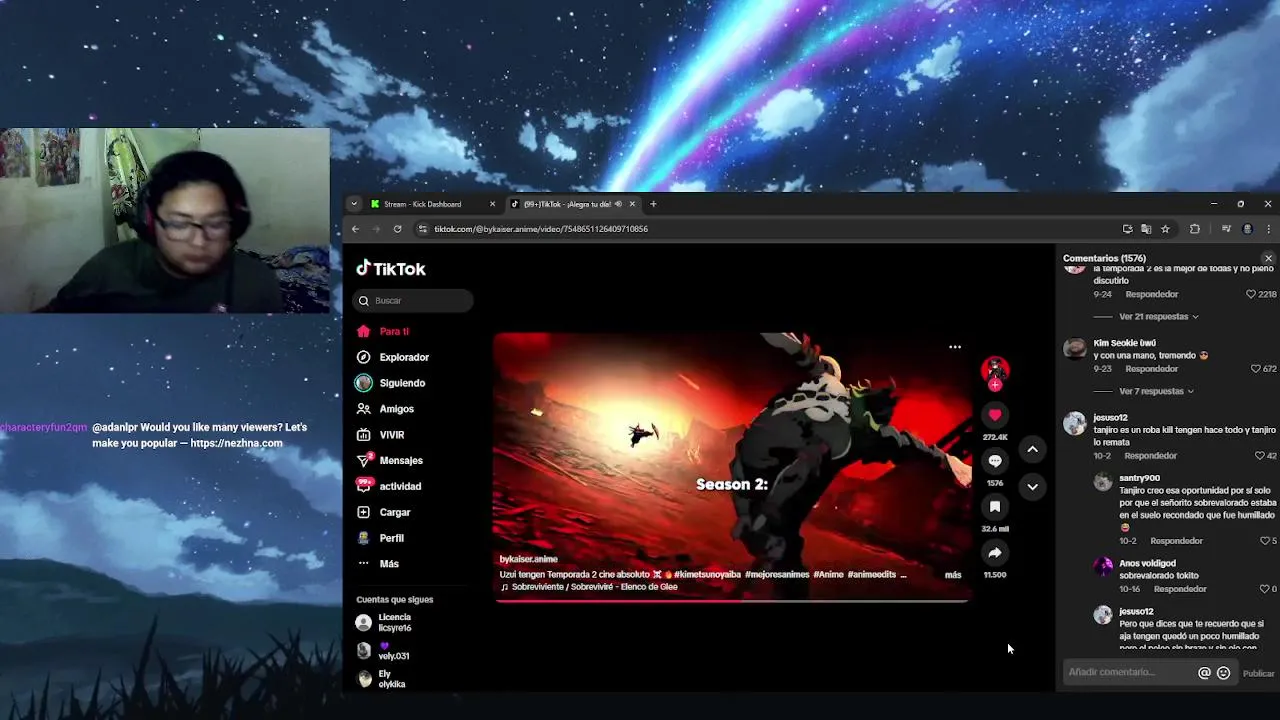This screenshot has height=720, width=1280.
Task: Like the comment with 2218 likes
Action: click(x=1251, y=295)
